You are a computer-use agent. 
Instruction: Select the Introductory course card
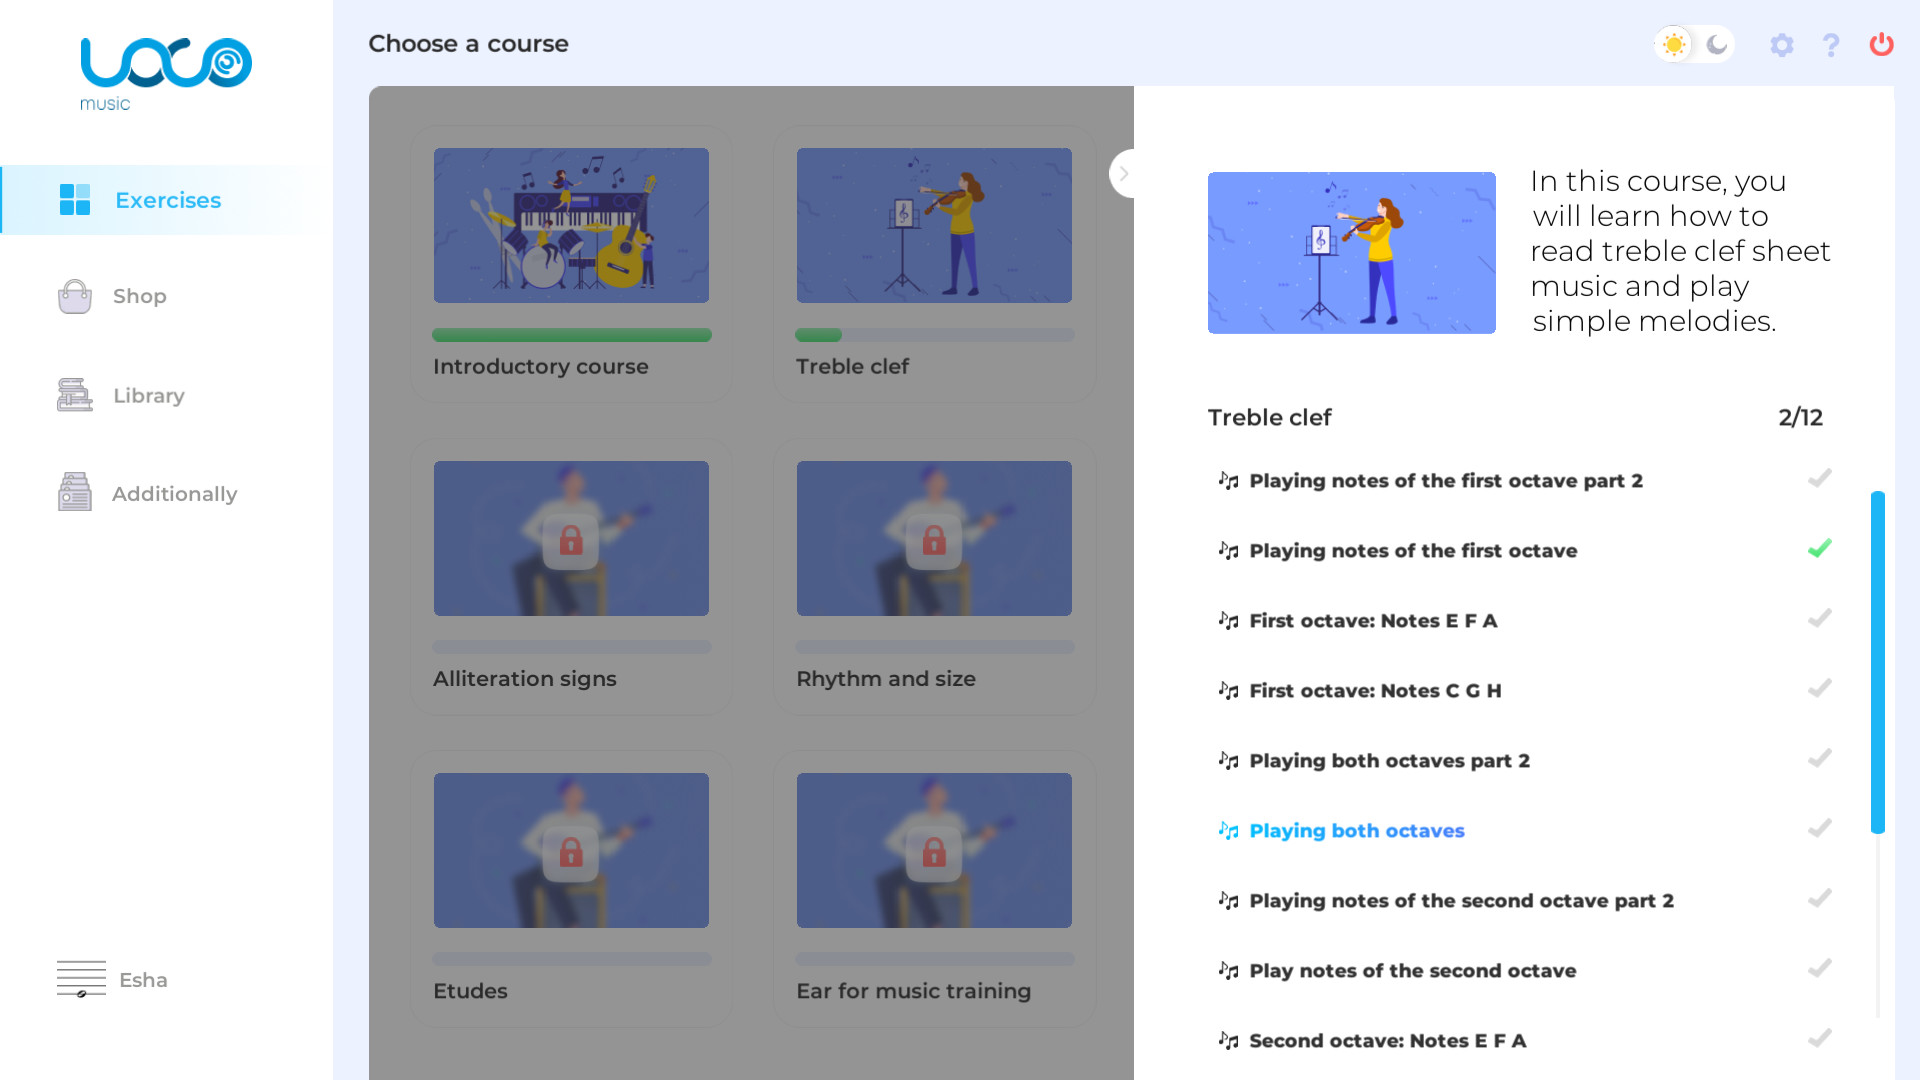(571, 225)
